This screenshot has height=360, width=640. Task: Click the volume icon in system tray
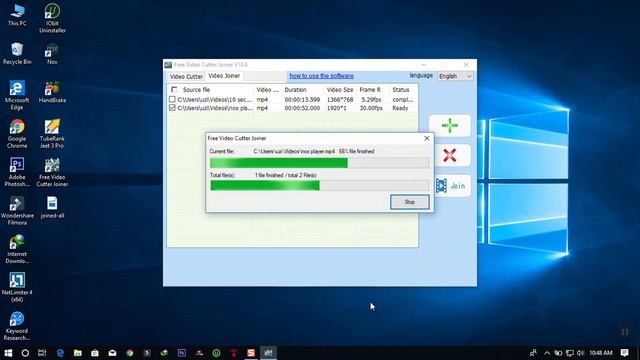click(580, 353)
